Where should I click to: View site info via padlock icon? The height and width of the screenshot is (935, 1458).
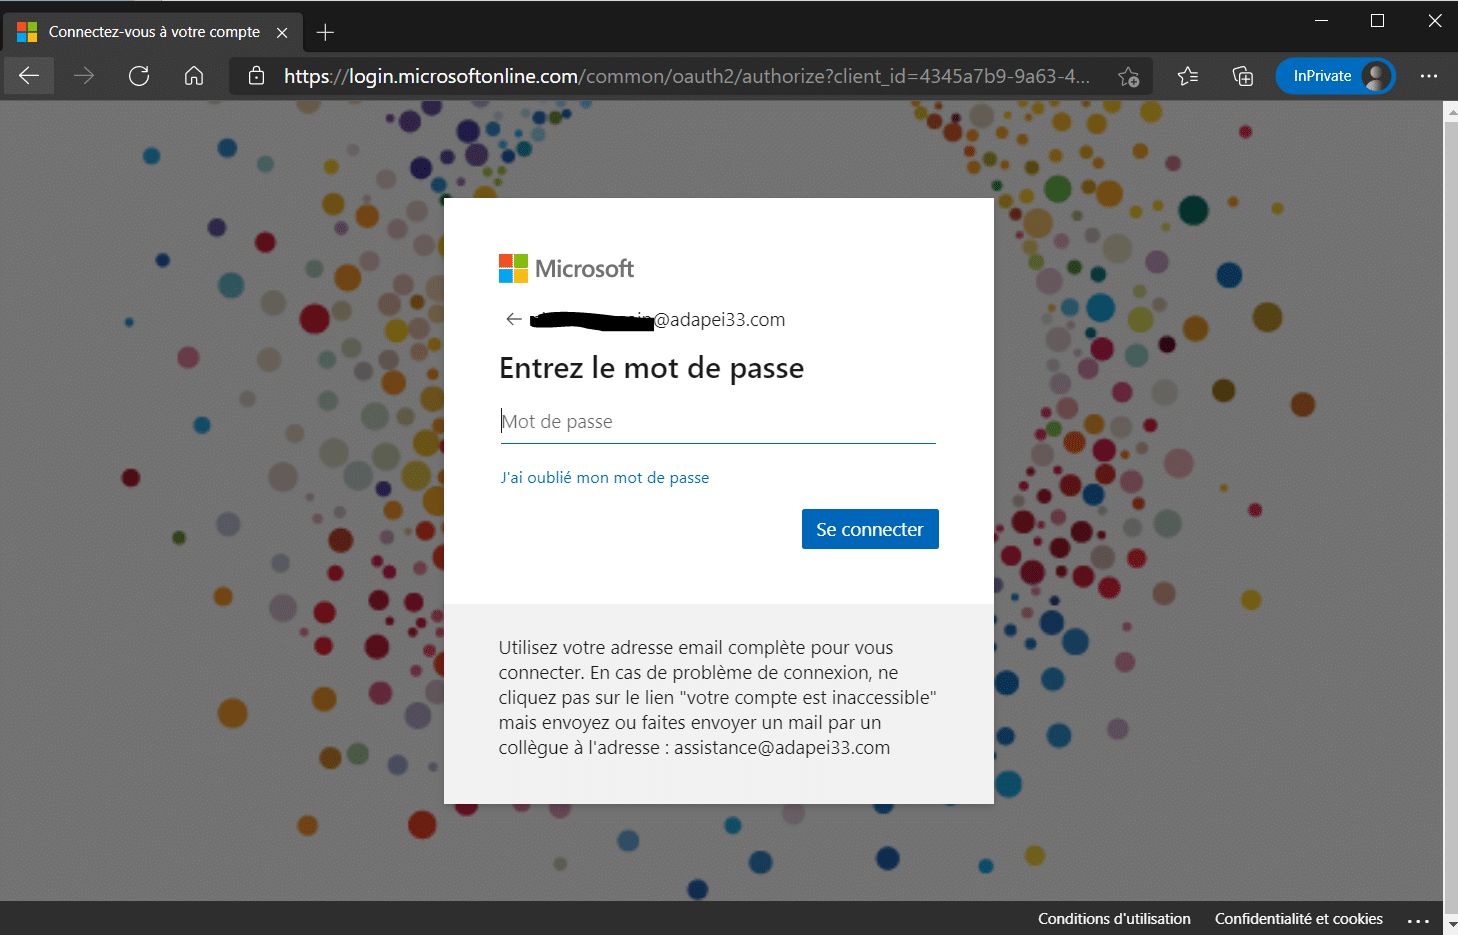pos(256,76)
